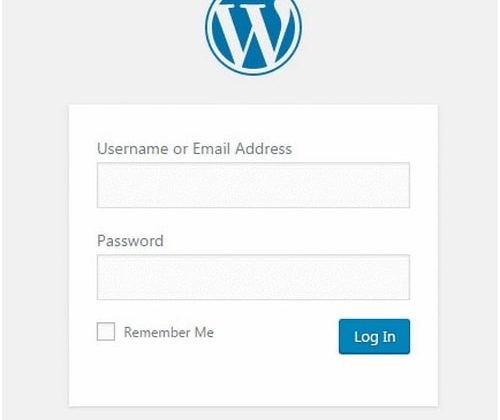
Task: Activate the password entry field
Action: [x=253, y=277]
